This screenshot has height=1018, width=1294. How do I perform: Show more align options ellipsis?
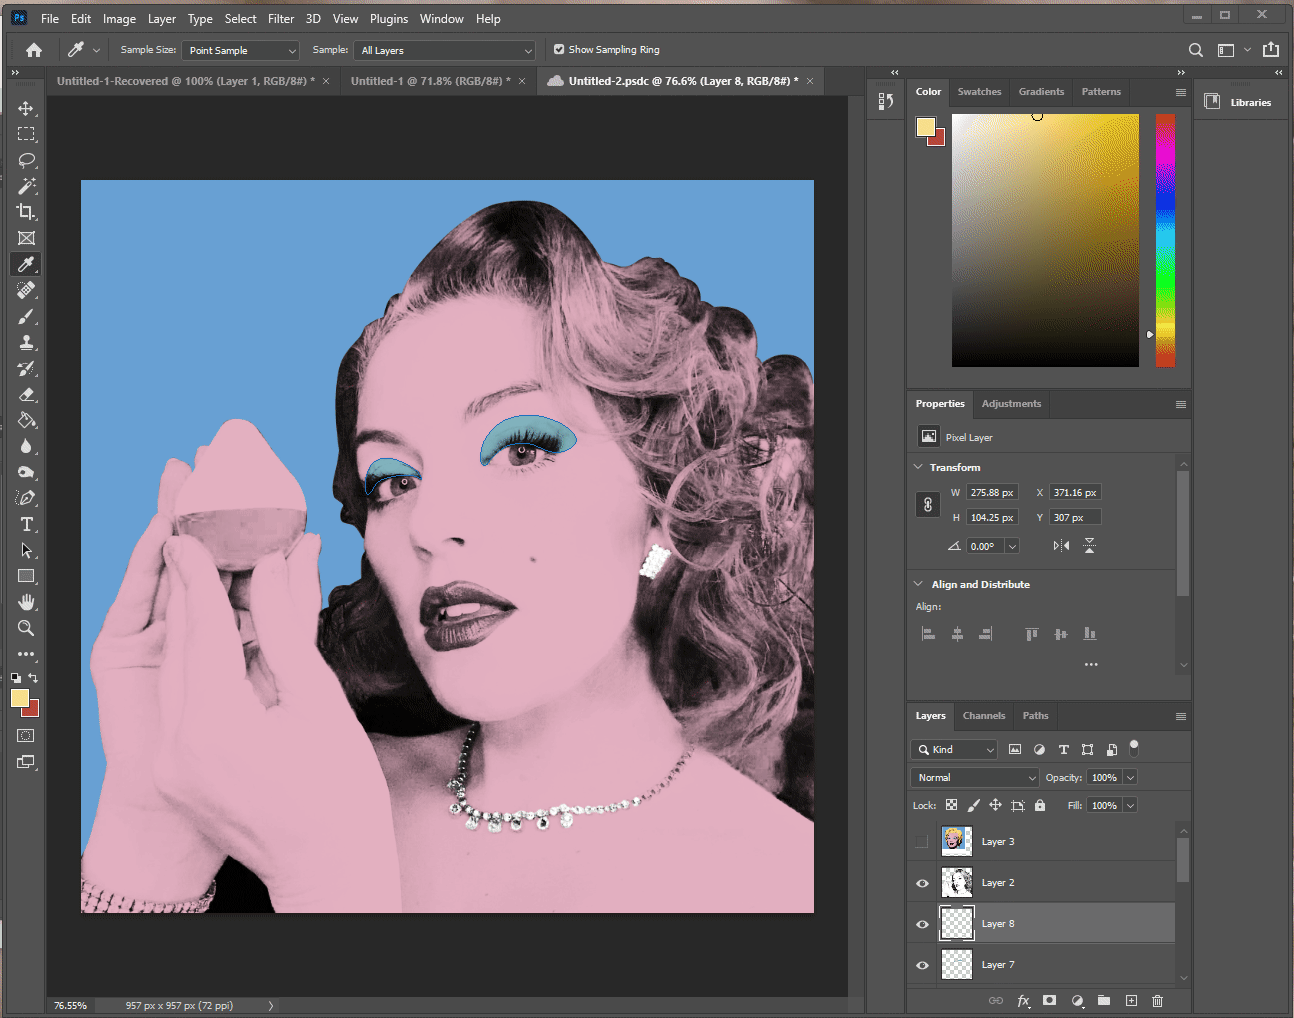coord(1091,664)
